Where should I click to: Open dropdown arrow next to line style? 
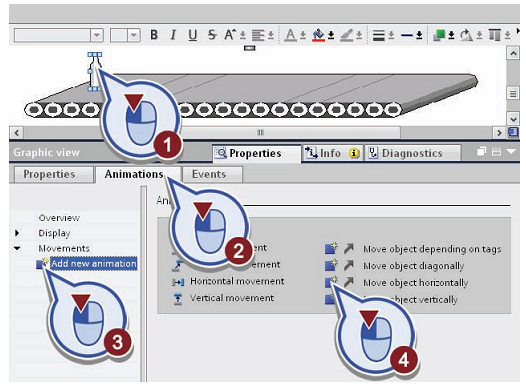[x=419, y=35]
